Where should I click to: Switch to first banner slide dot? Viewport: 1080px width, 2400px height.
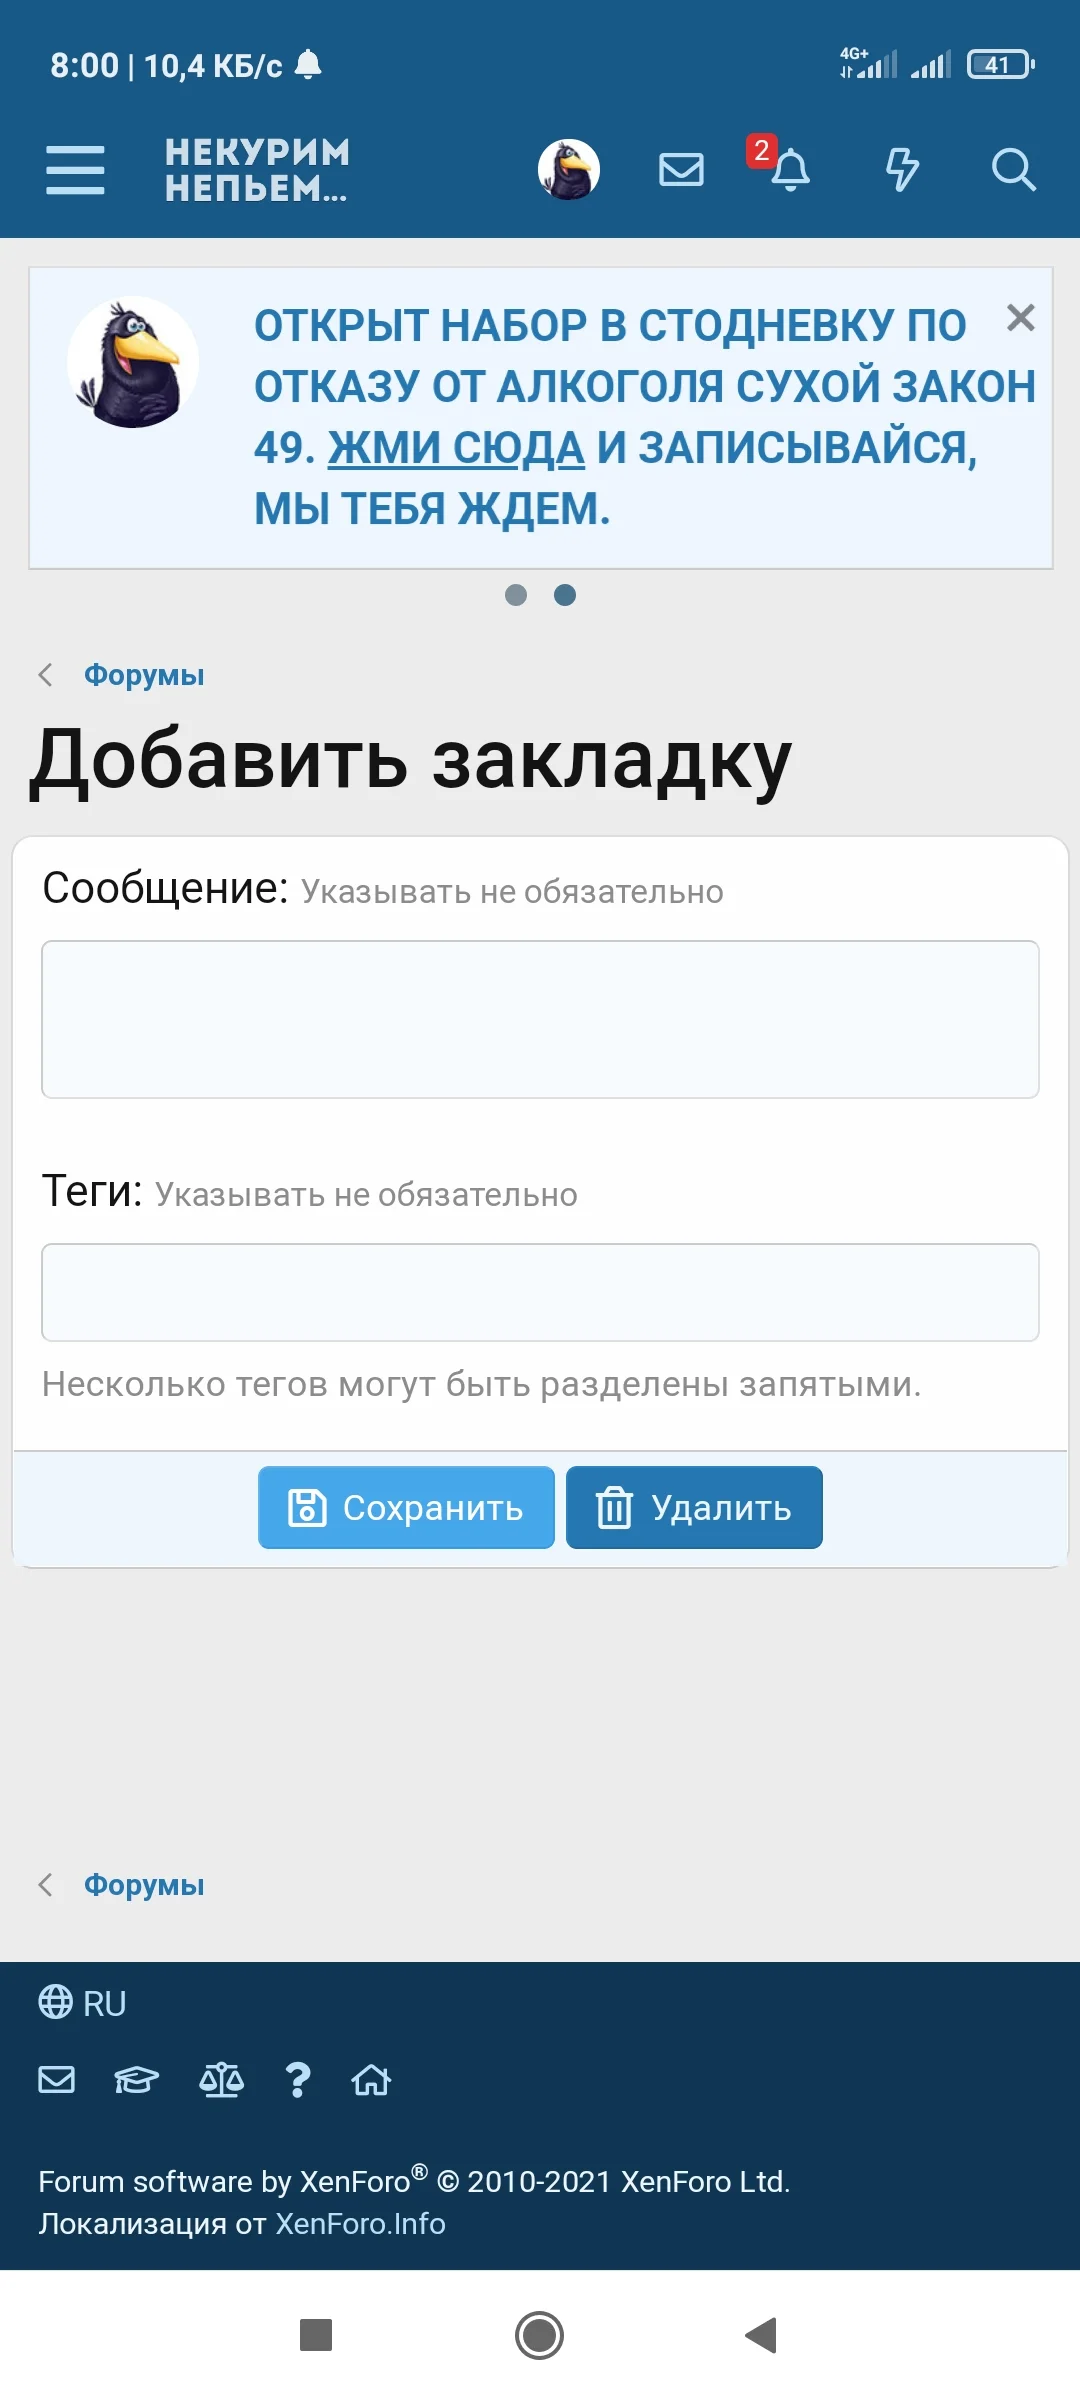(516, 595)
